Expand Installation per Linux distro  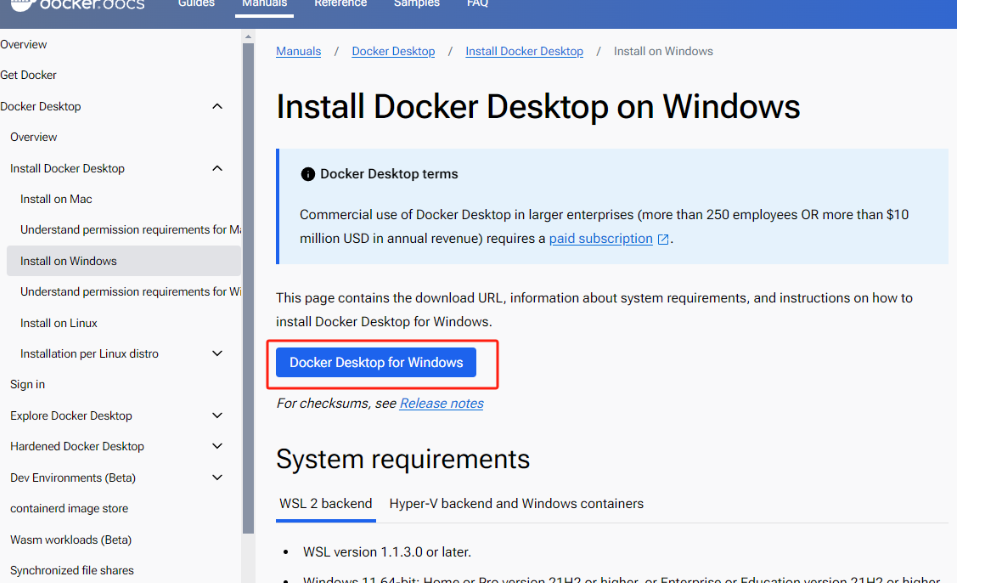coord(217,353)
